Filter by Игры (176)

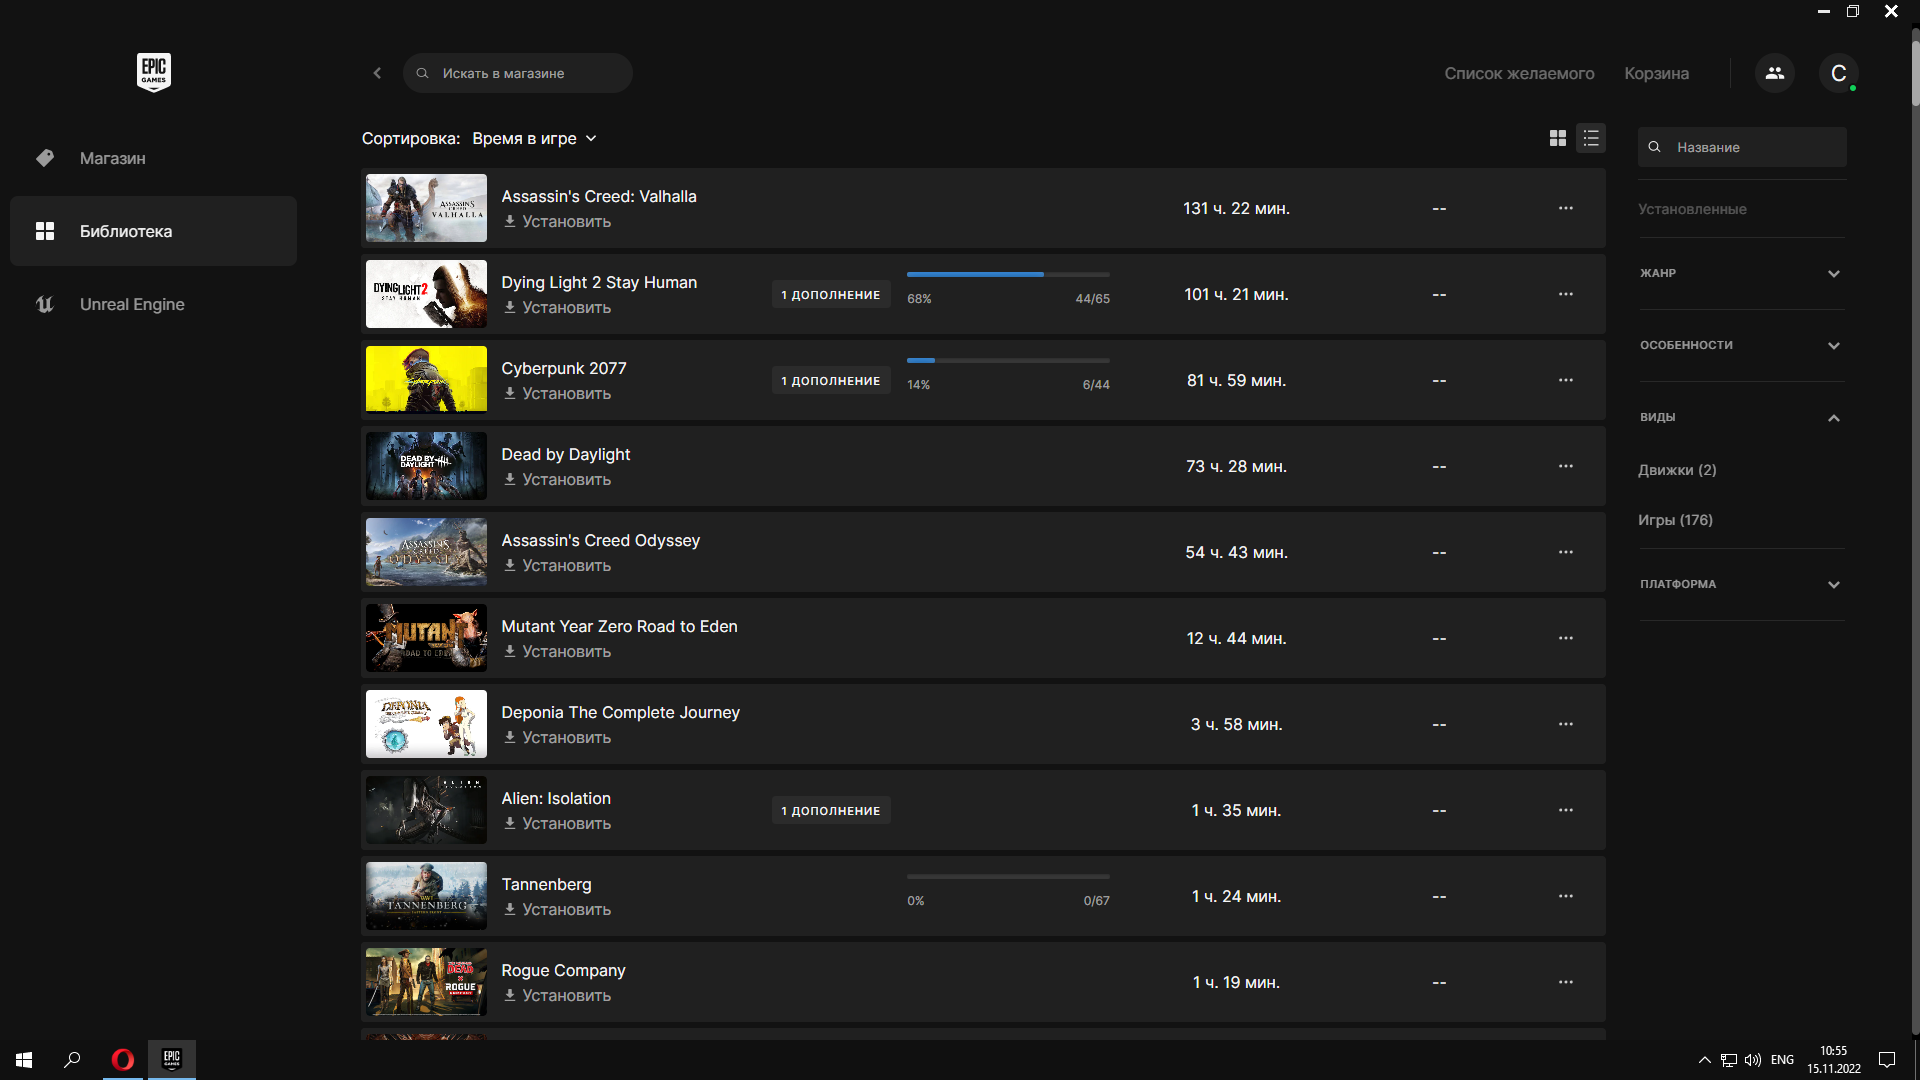pos(1675,520)
